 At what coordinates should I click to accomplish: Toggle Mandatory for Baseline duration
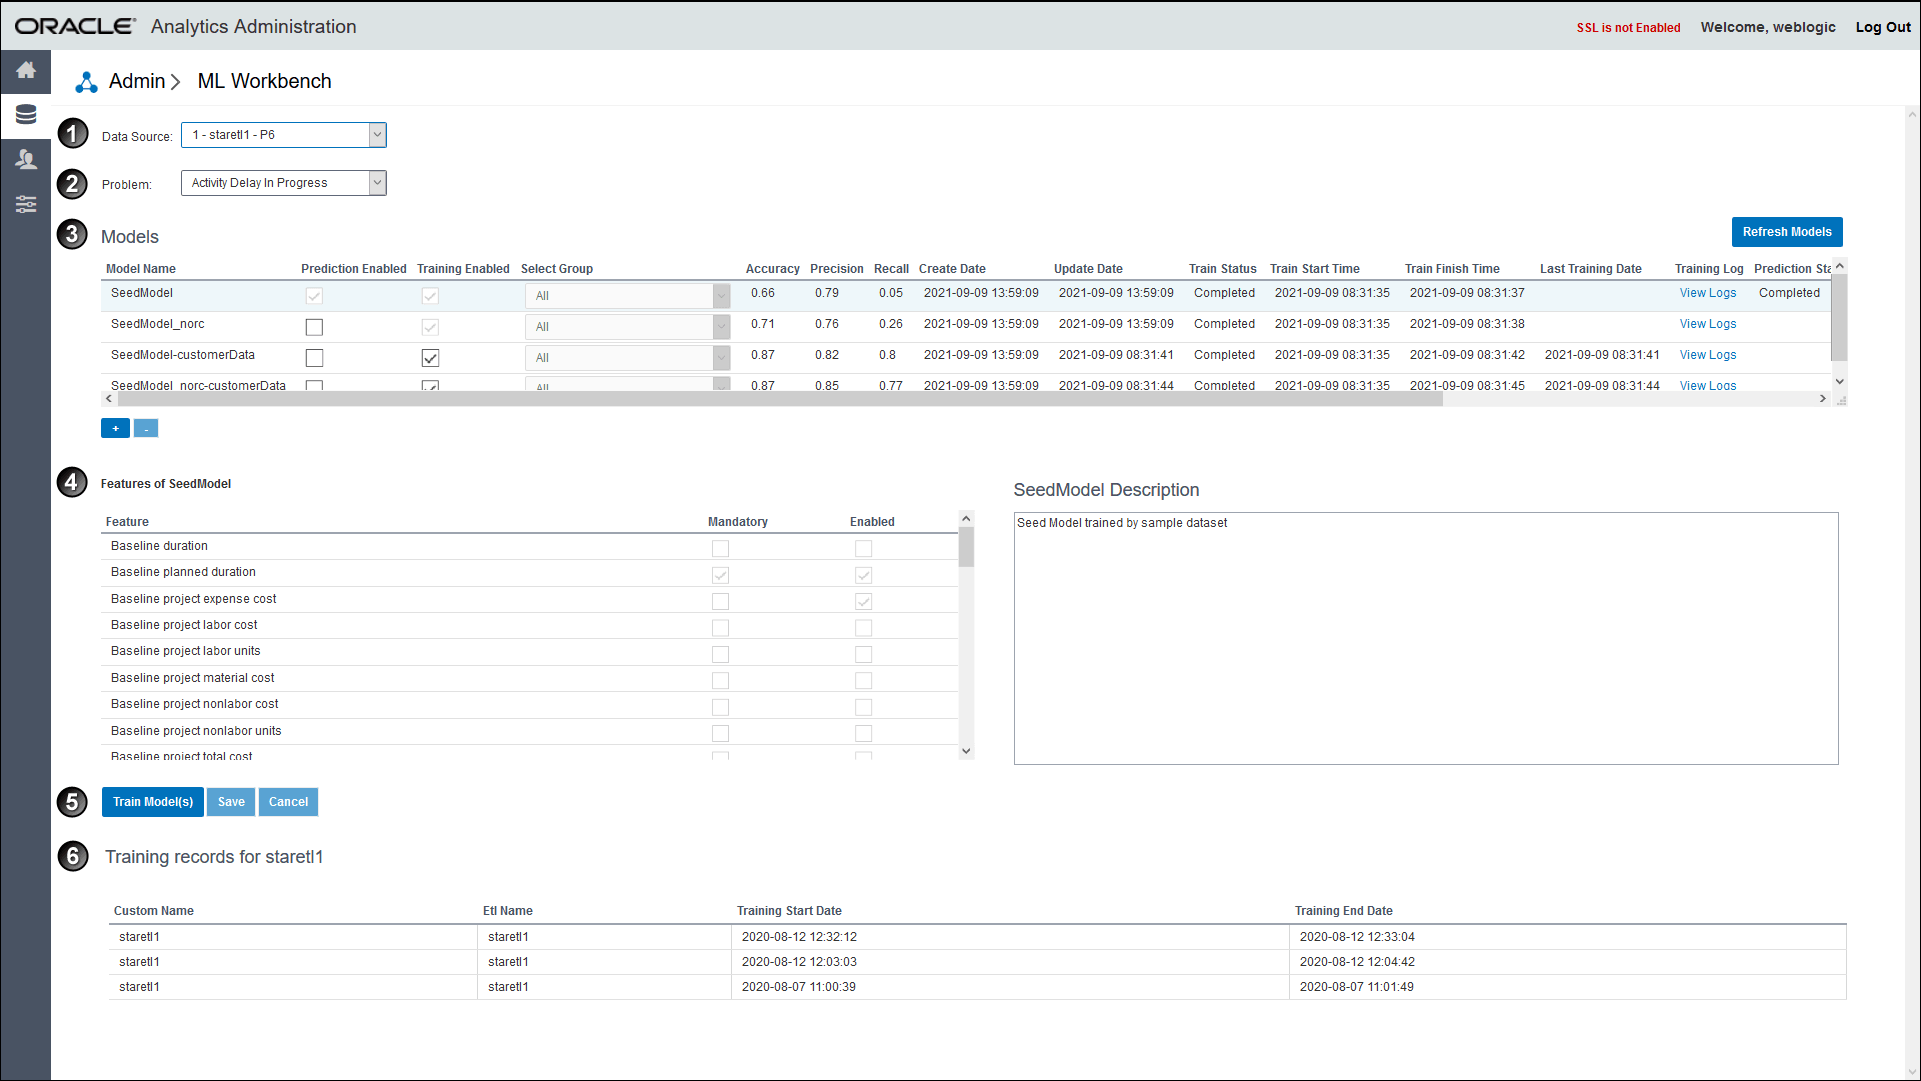720,548
